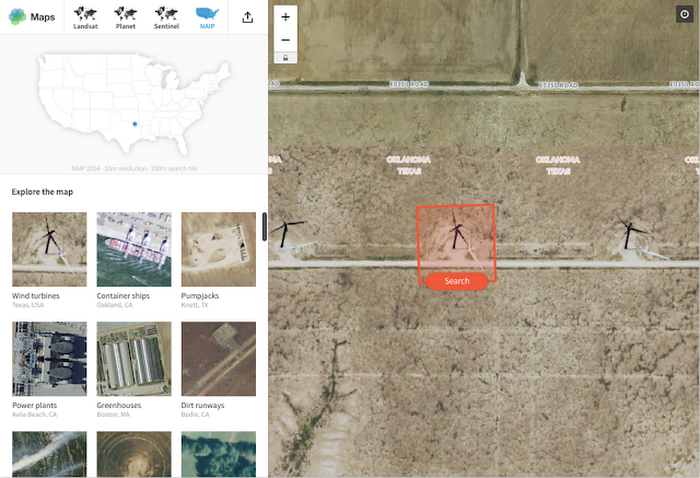700x478 pixels.
Task: Zoom in with the plus button
Action: point(286,17)
